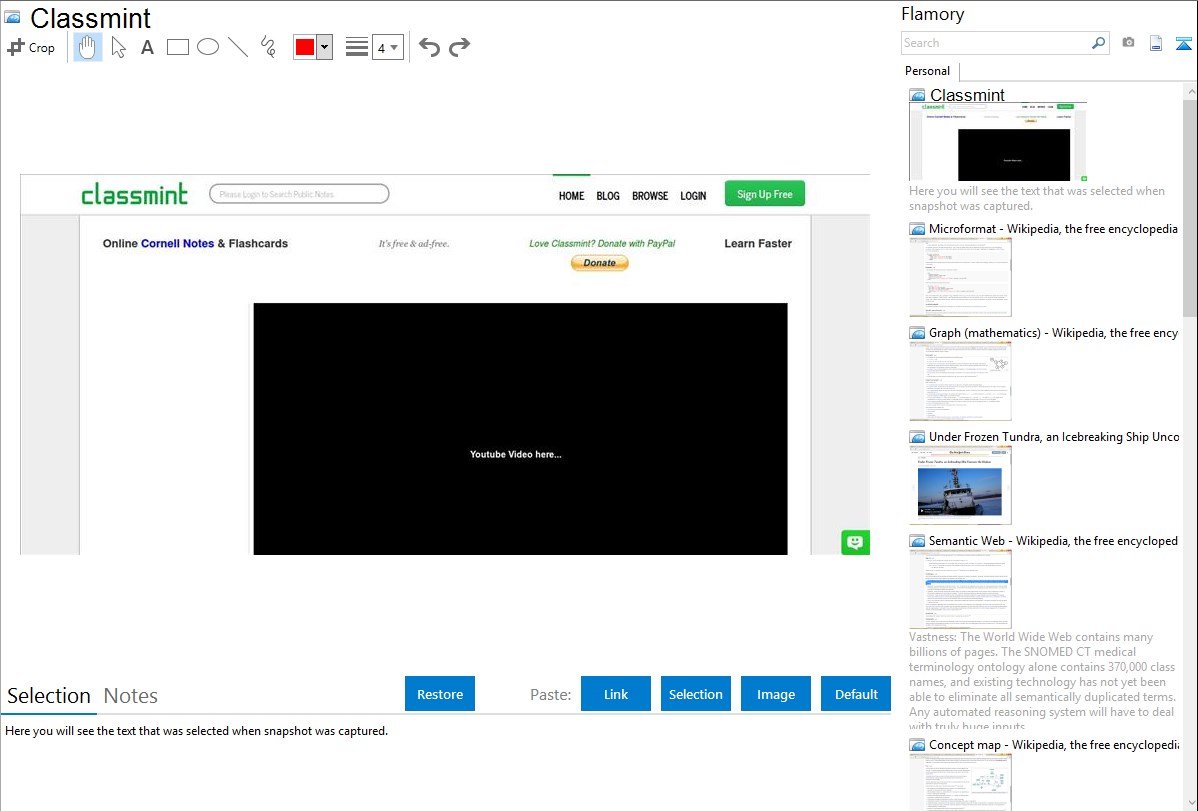1198x811 pixels.
Task: Redo the last annotation
Action: point(459,47)
